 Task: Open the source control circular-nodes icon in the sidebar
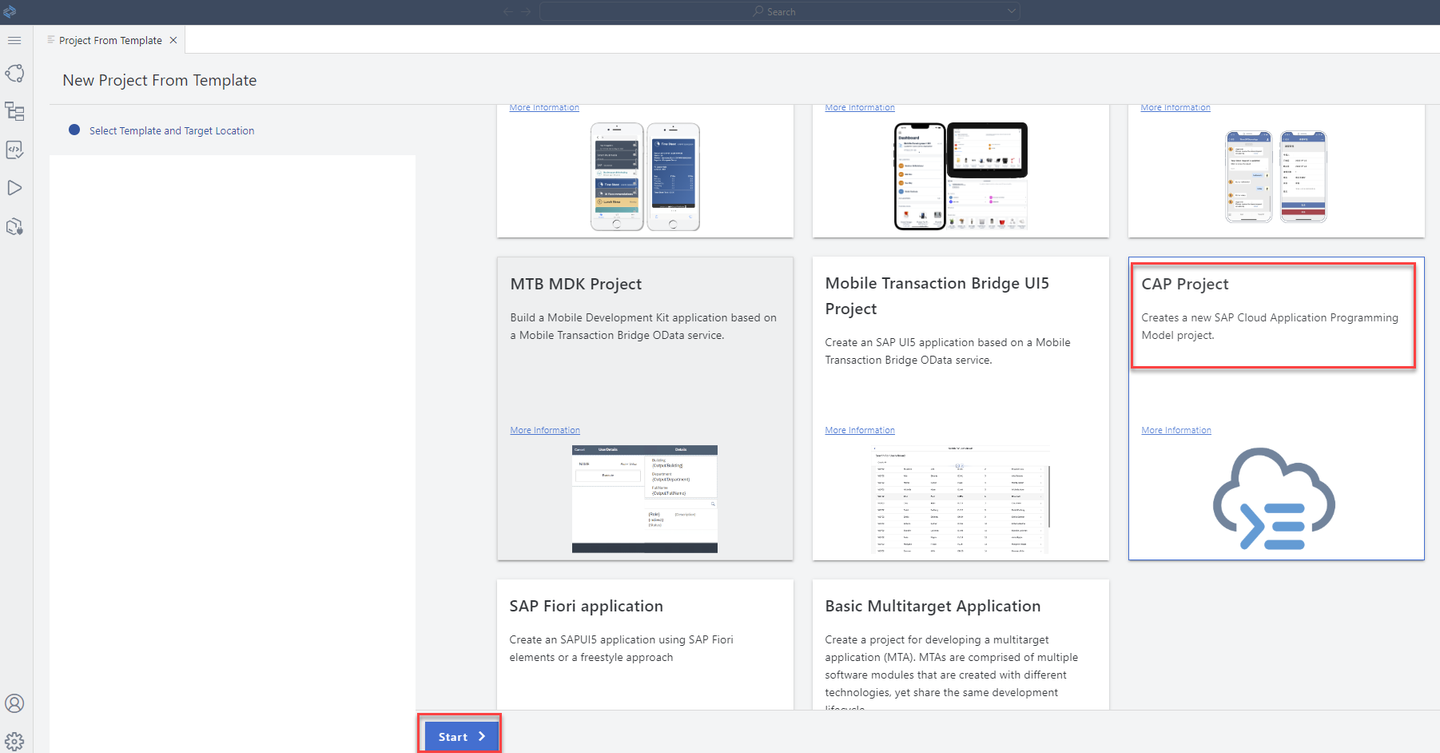click(14, 73)
